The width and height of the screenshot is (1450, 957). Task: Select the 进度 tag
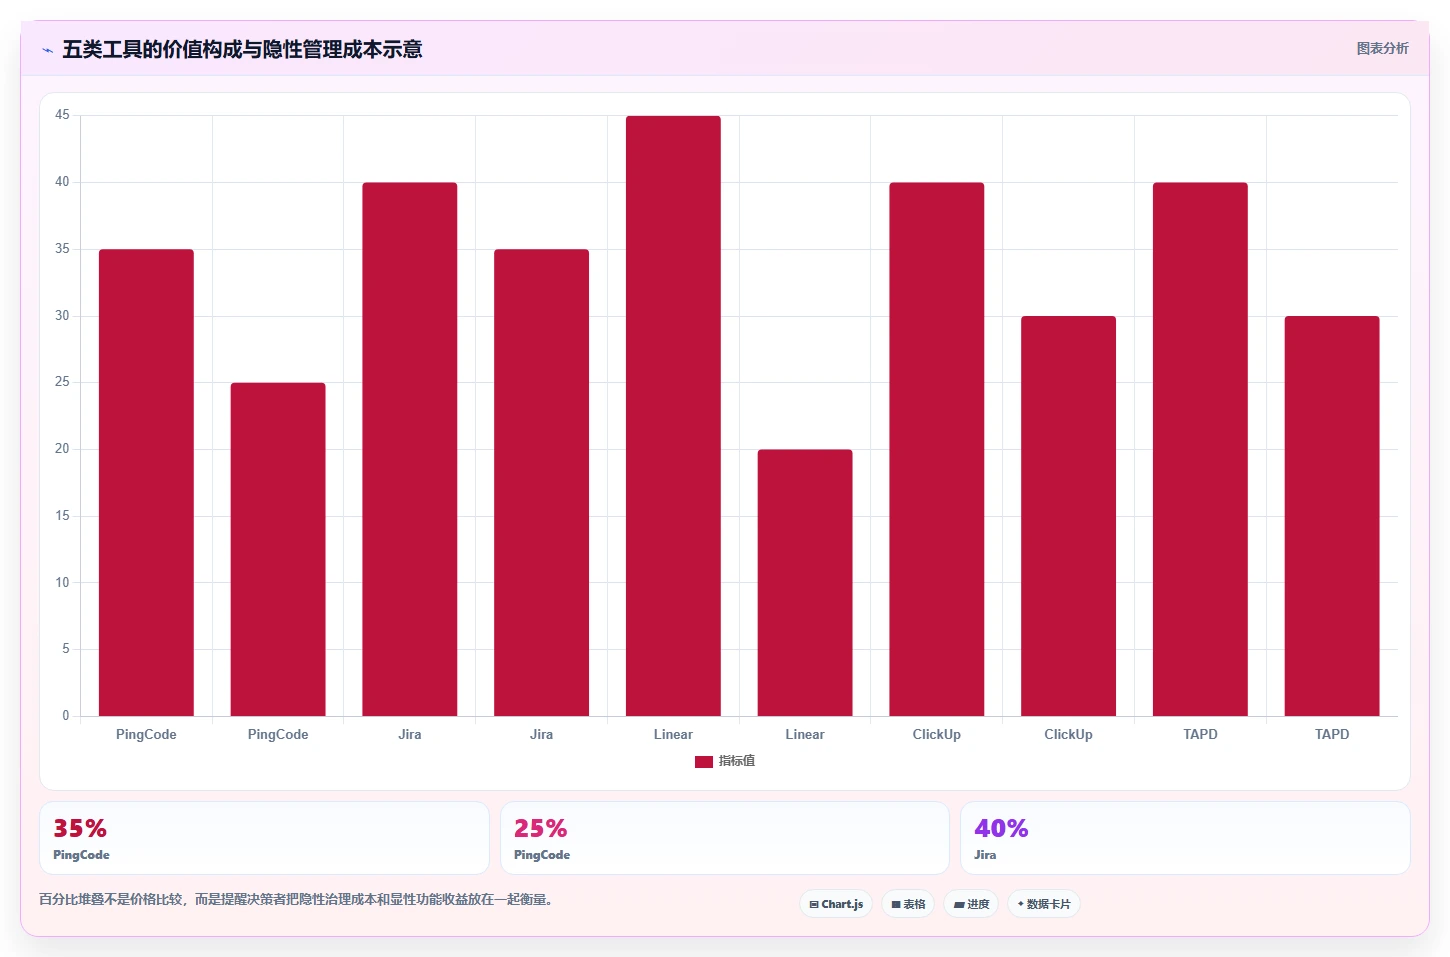tap(971, 904)
